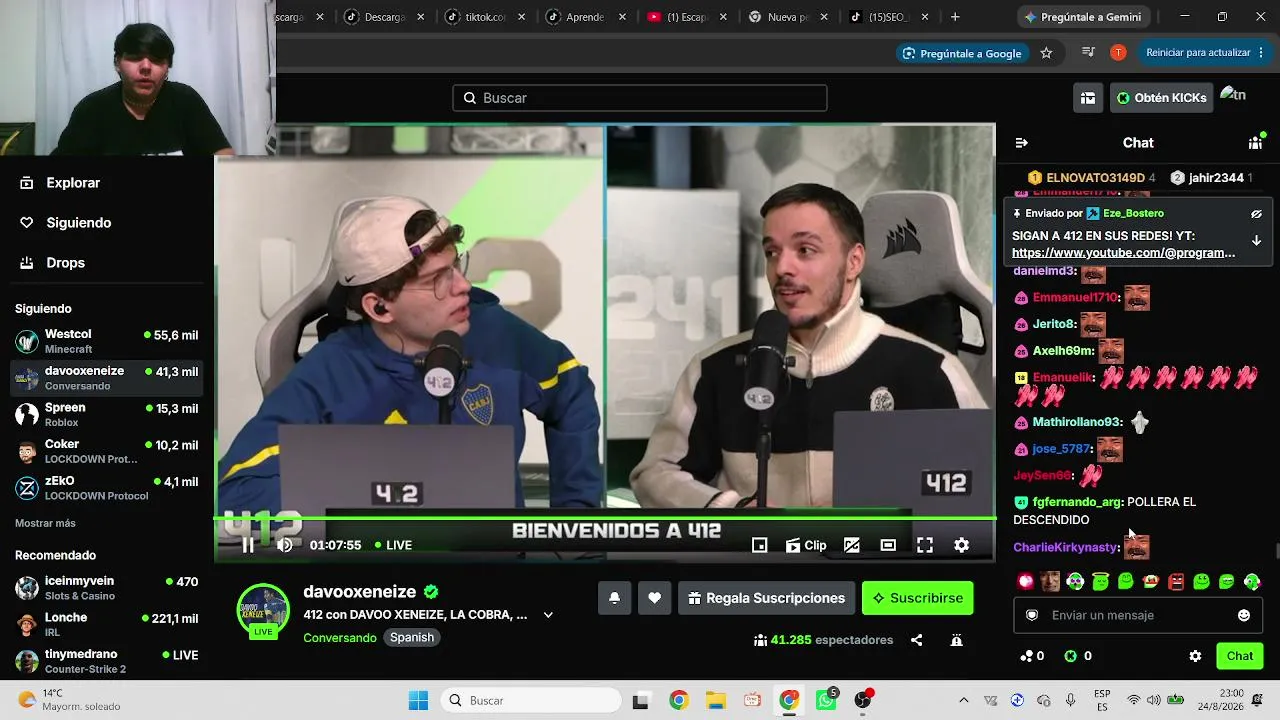Toggle the overlay-off icon beside Clip
This screenshot has width=1280, height=720.
point(852,545)
